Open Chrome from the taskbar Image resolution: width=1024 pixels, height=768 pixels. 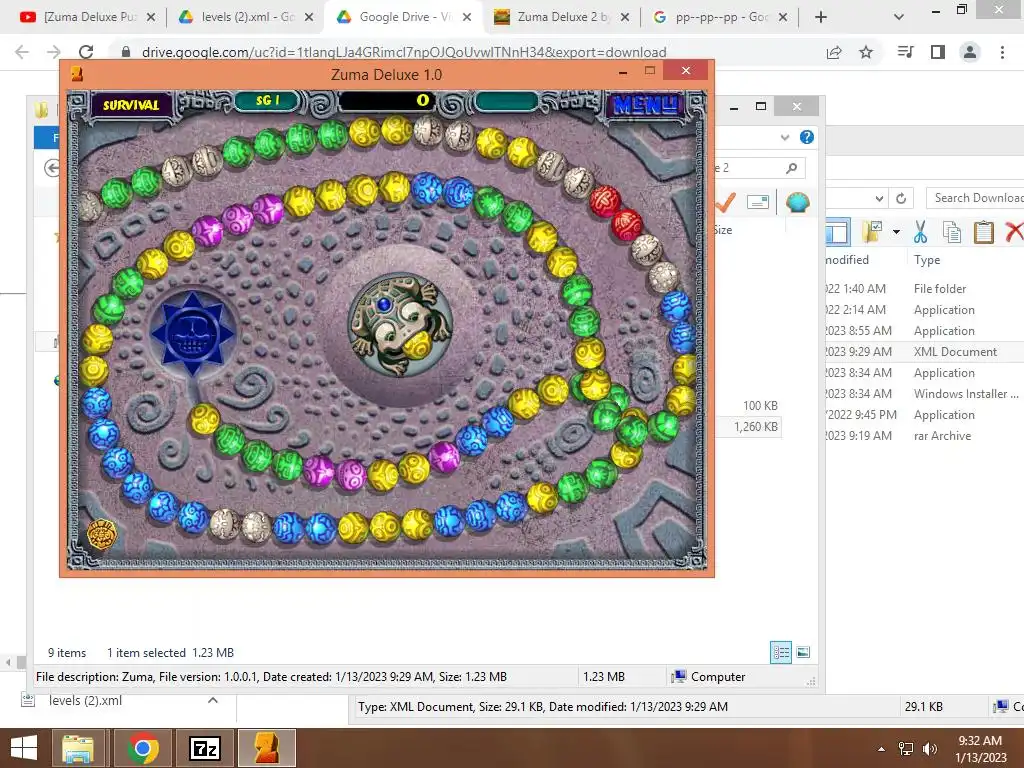click(143, 748)
